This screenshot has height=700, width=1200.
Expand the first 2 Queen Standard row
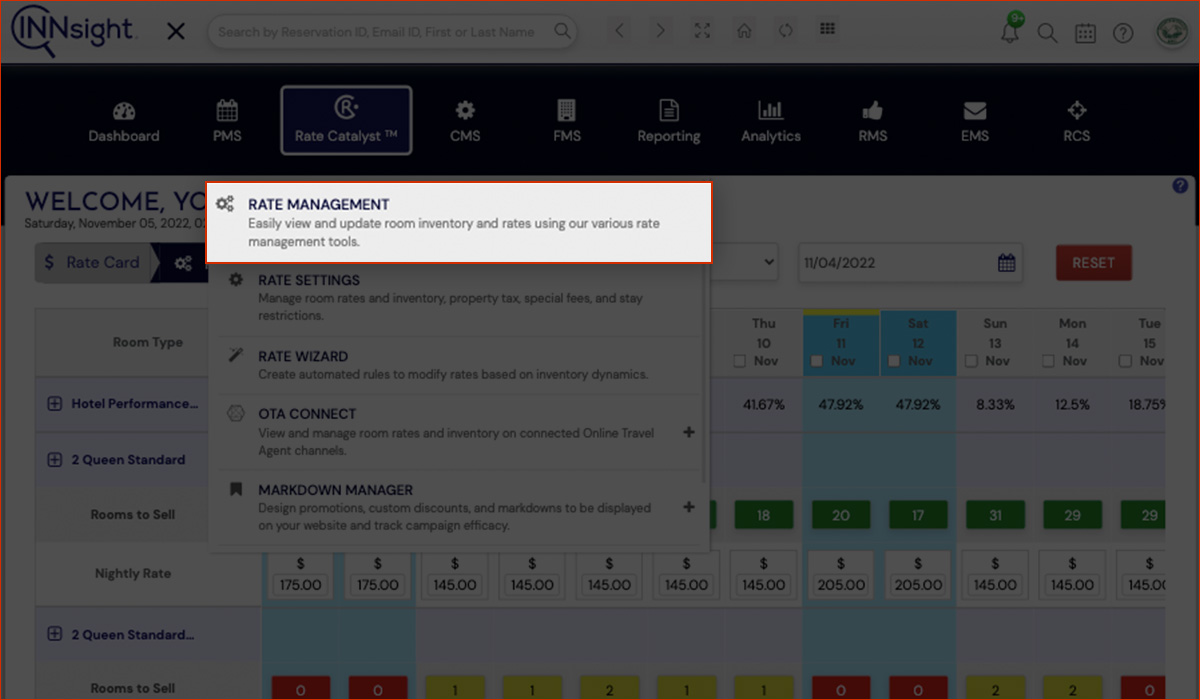coord(55,460)
